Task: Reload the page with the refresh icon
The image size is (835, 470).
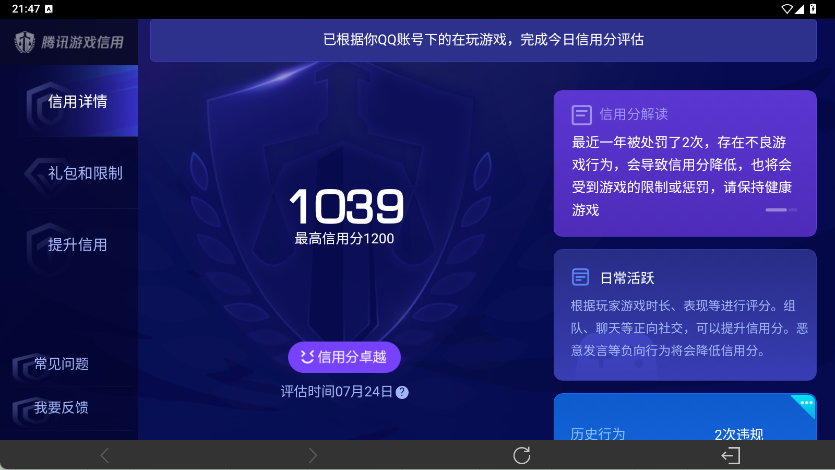Action: pos(521,456)
